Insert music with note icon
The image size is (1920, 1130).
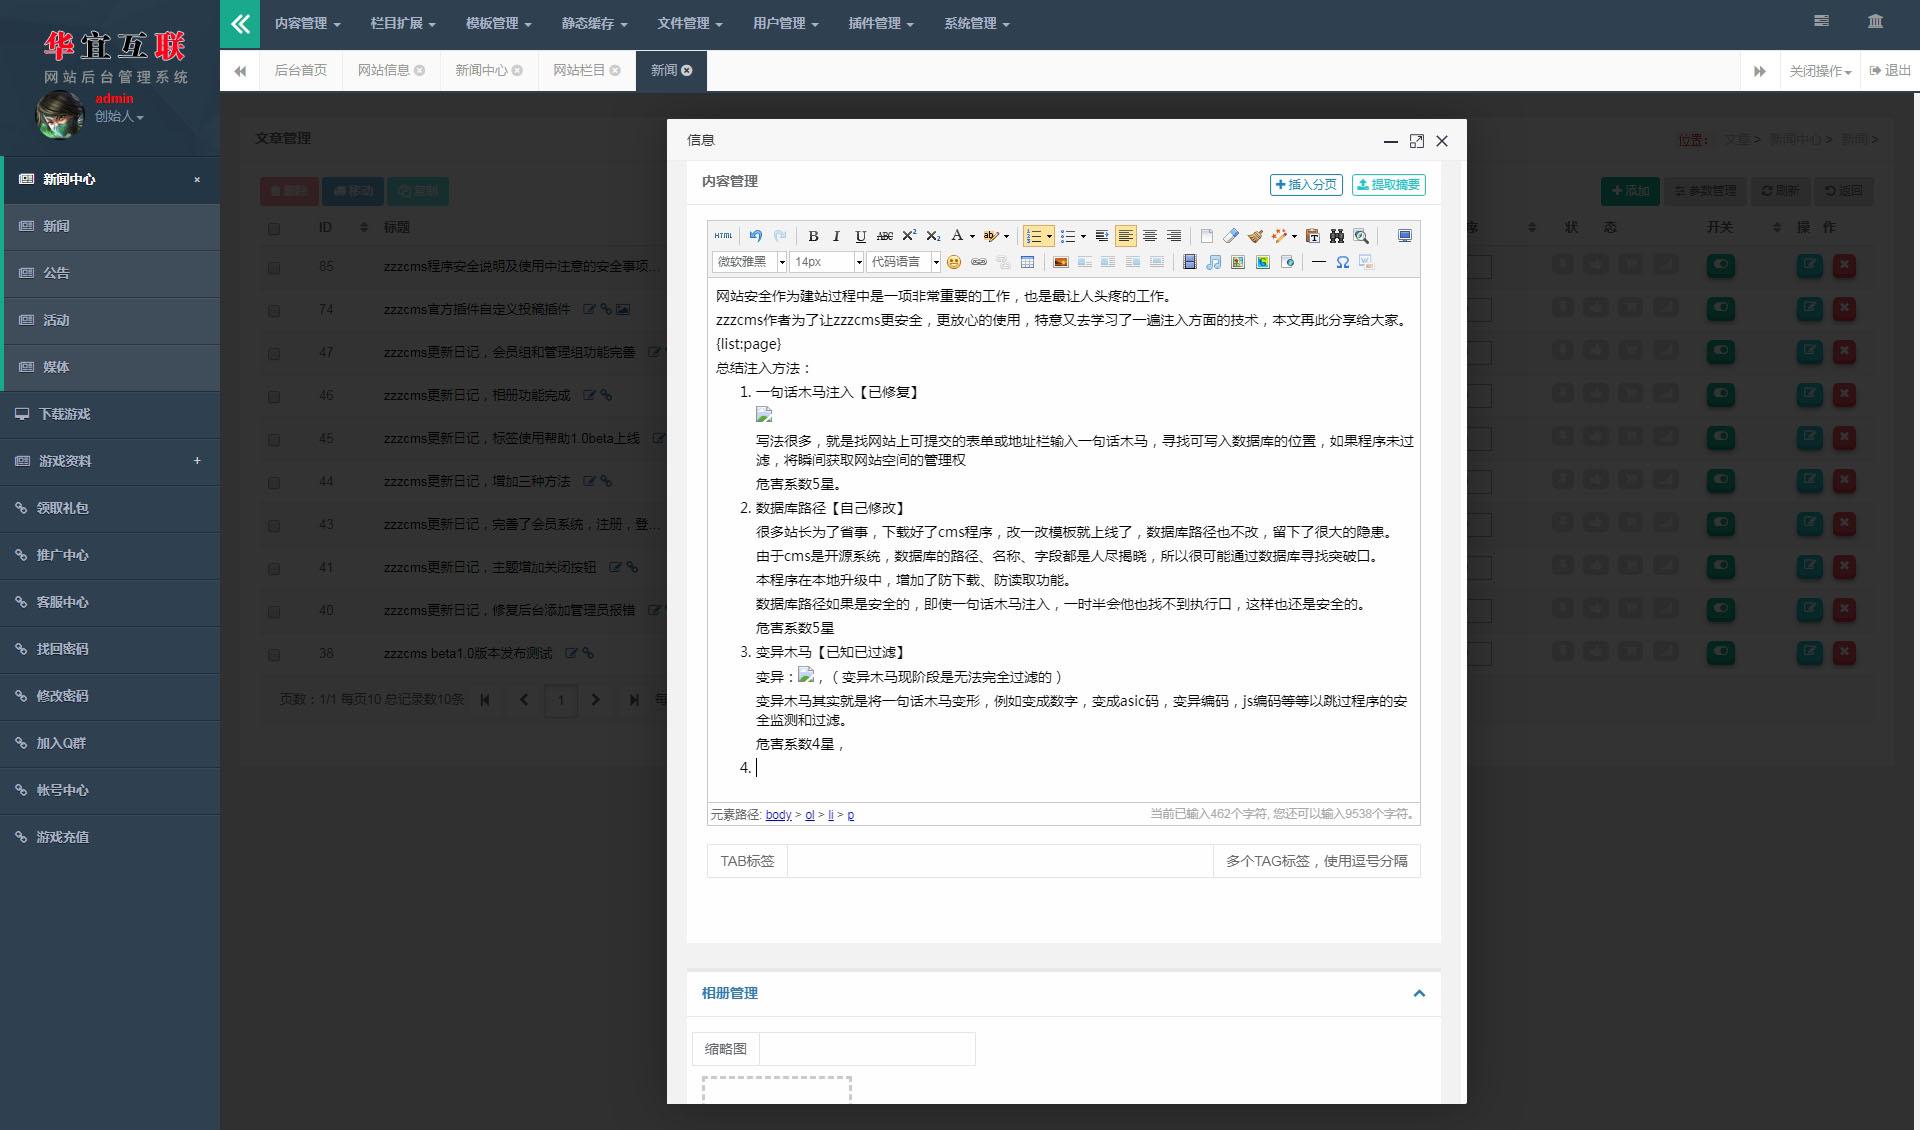coord(1214,262)
